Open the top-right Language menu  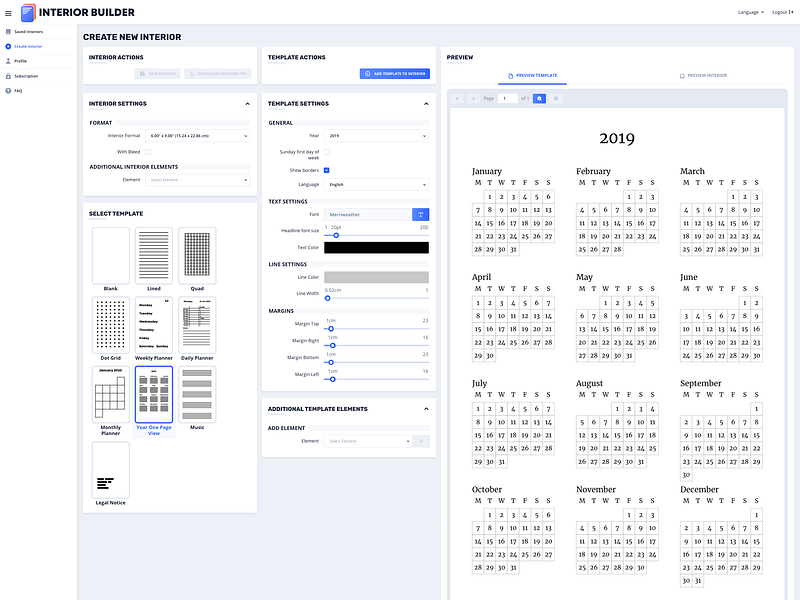coord(751,12)
